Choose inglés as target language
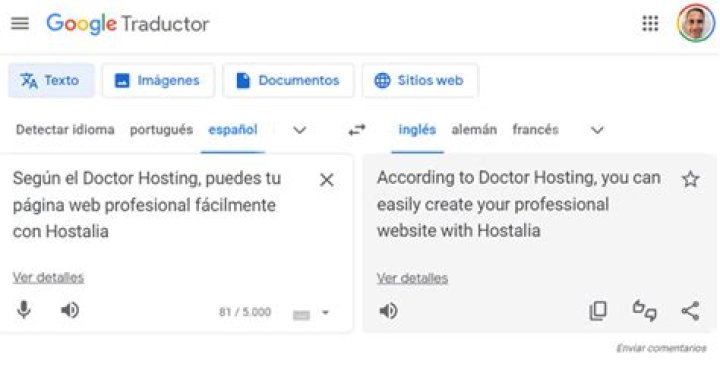Viewport: 720px width, 383px height. 417,130
